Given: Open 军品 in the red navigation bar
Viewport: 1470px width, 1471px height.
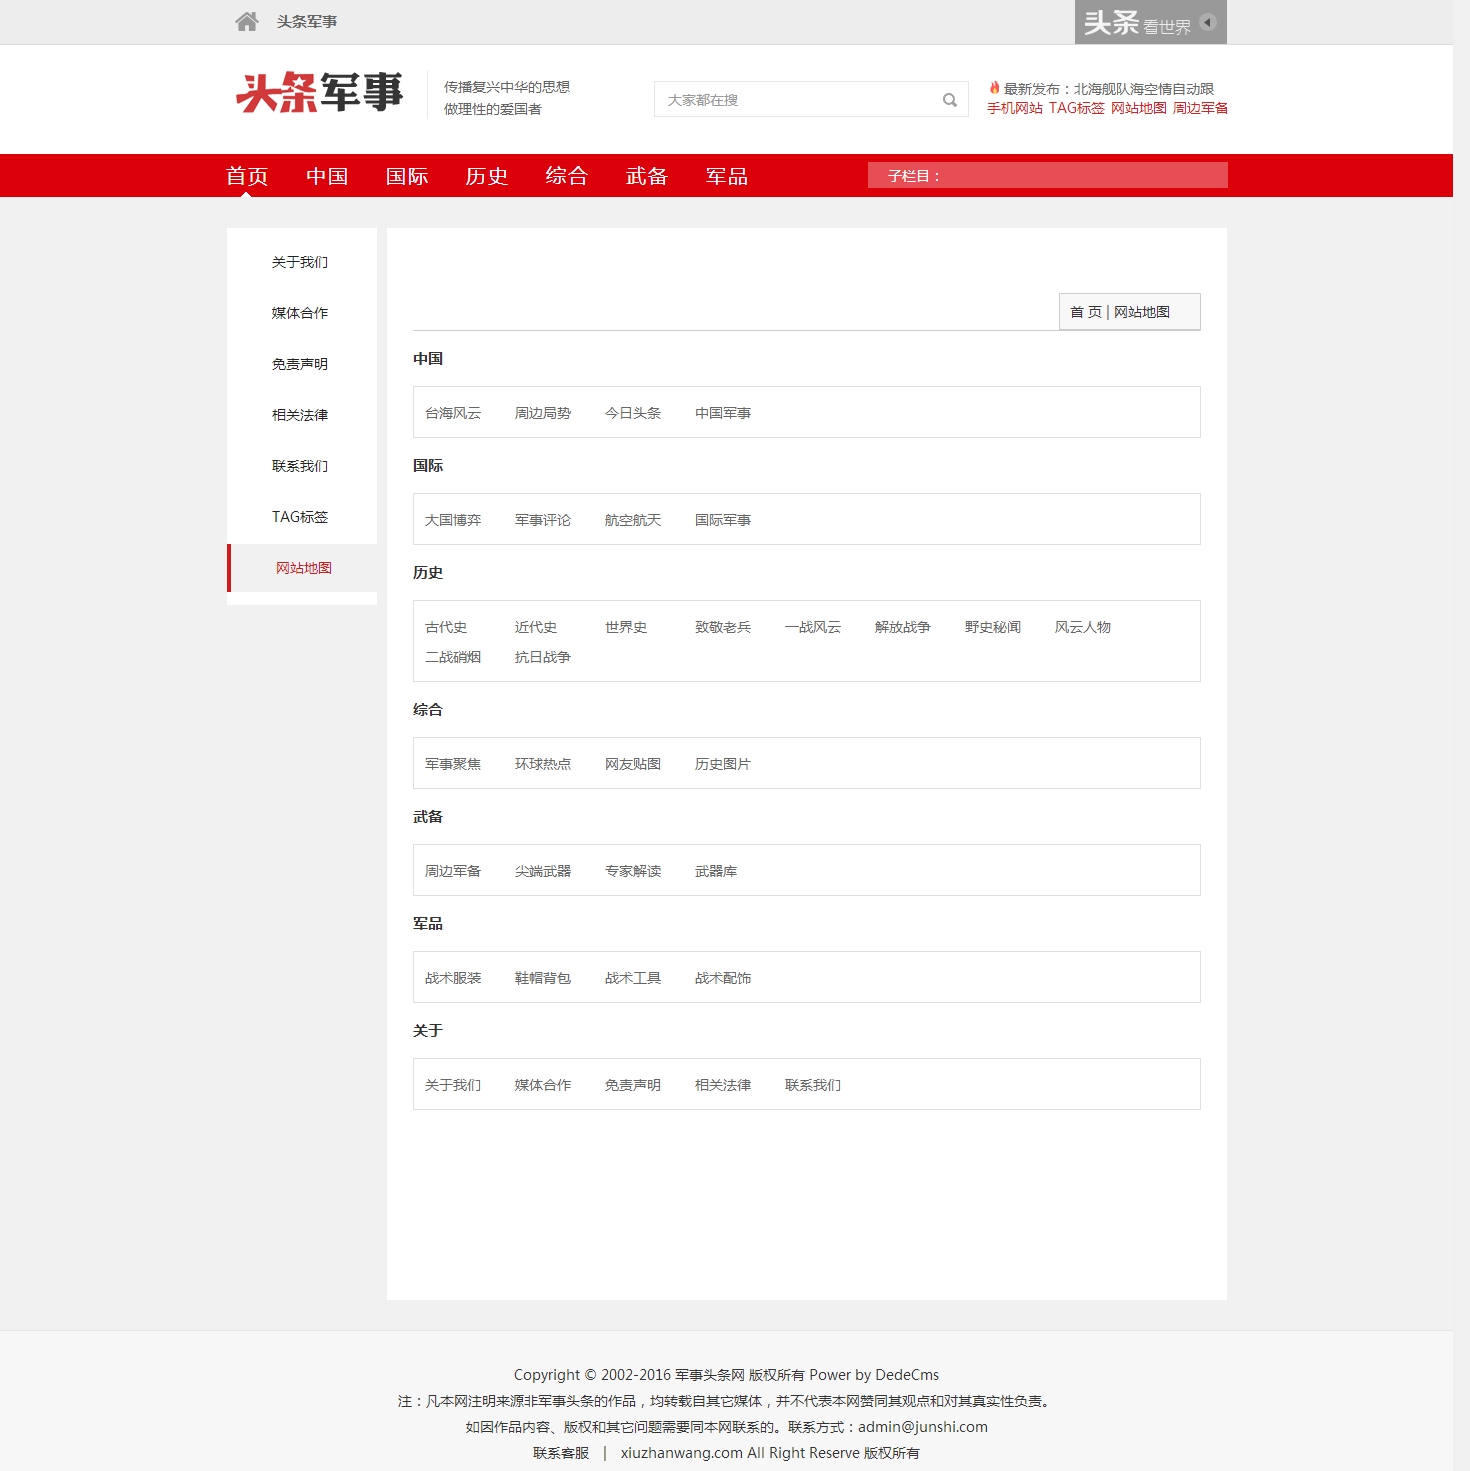Looking at the screenshot, I should click(727, 176).
